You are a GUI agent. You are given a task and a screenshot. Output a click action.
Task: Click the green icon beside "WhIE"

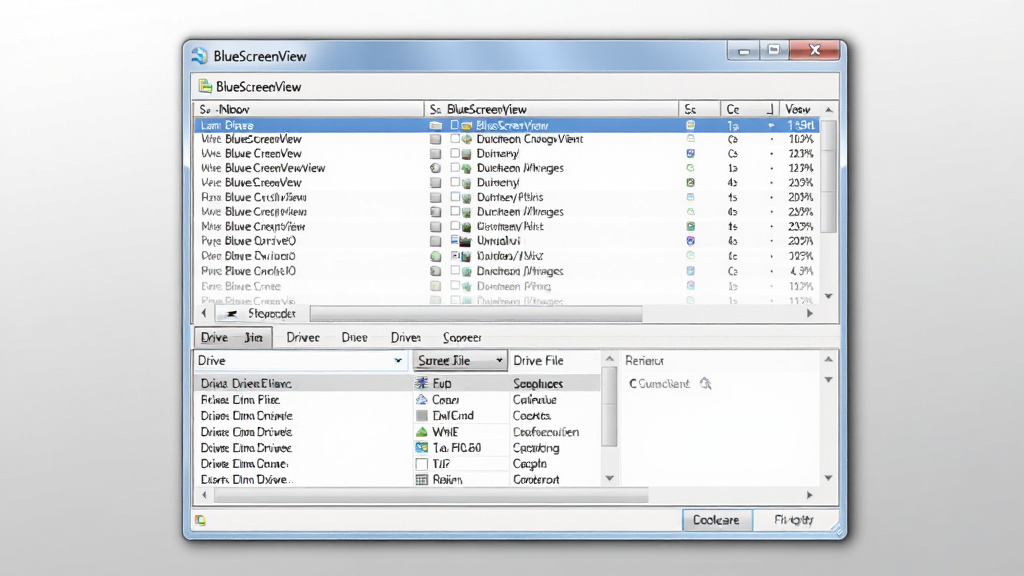click(422, 432)
